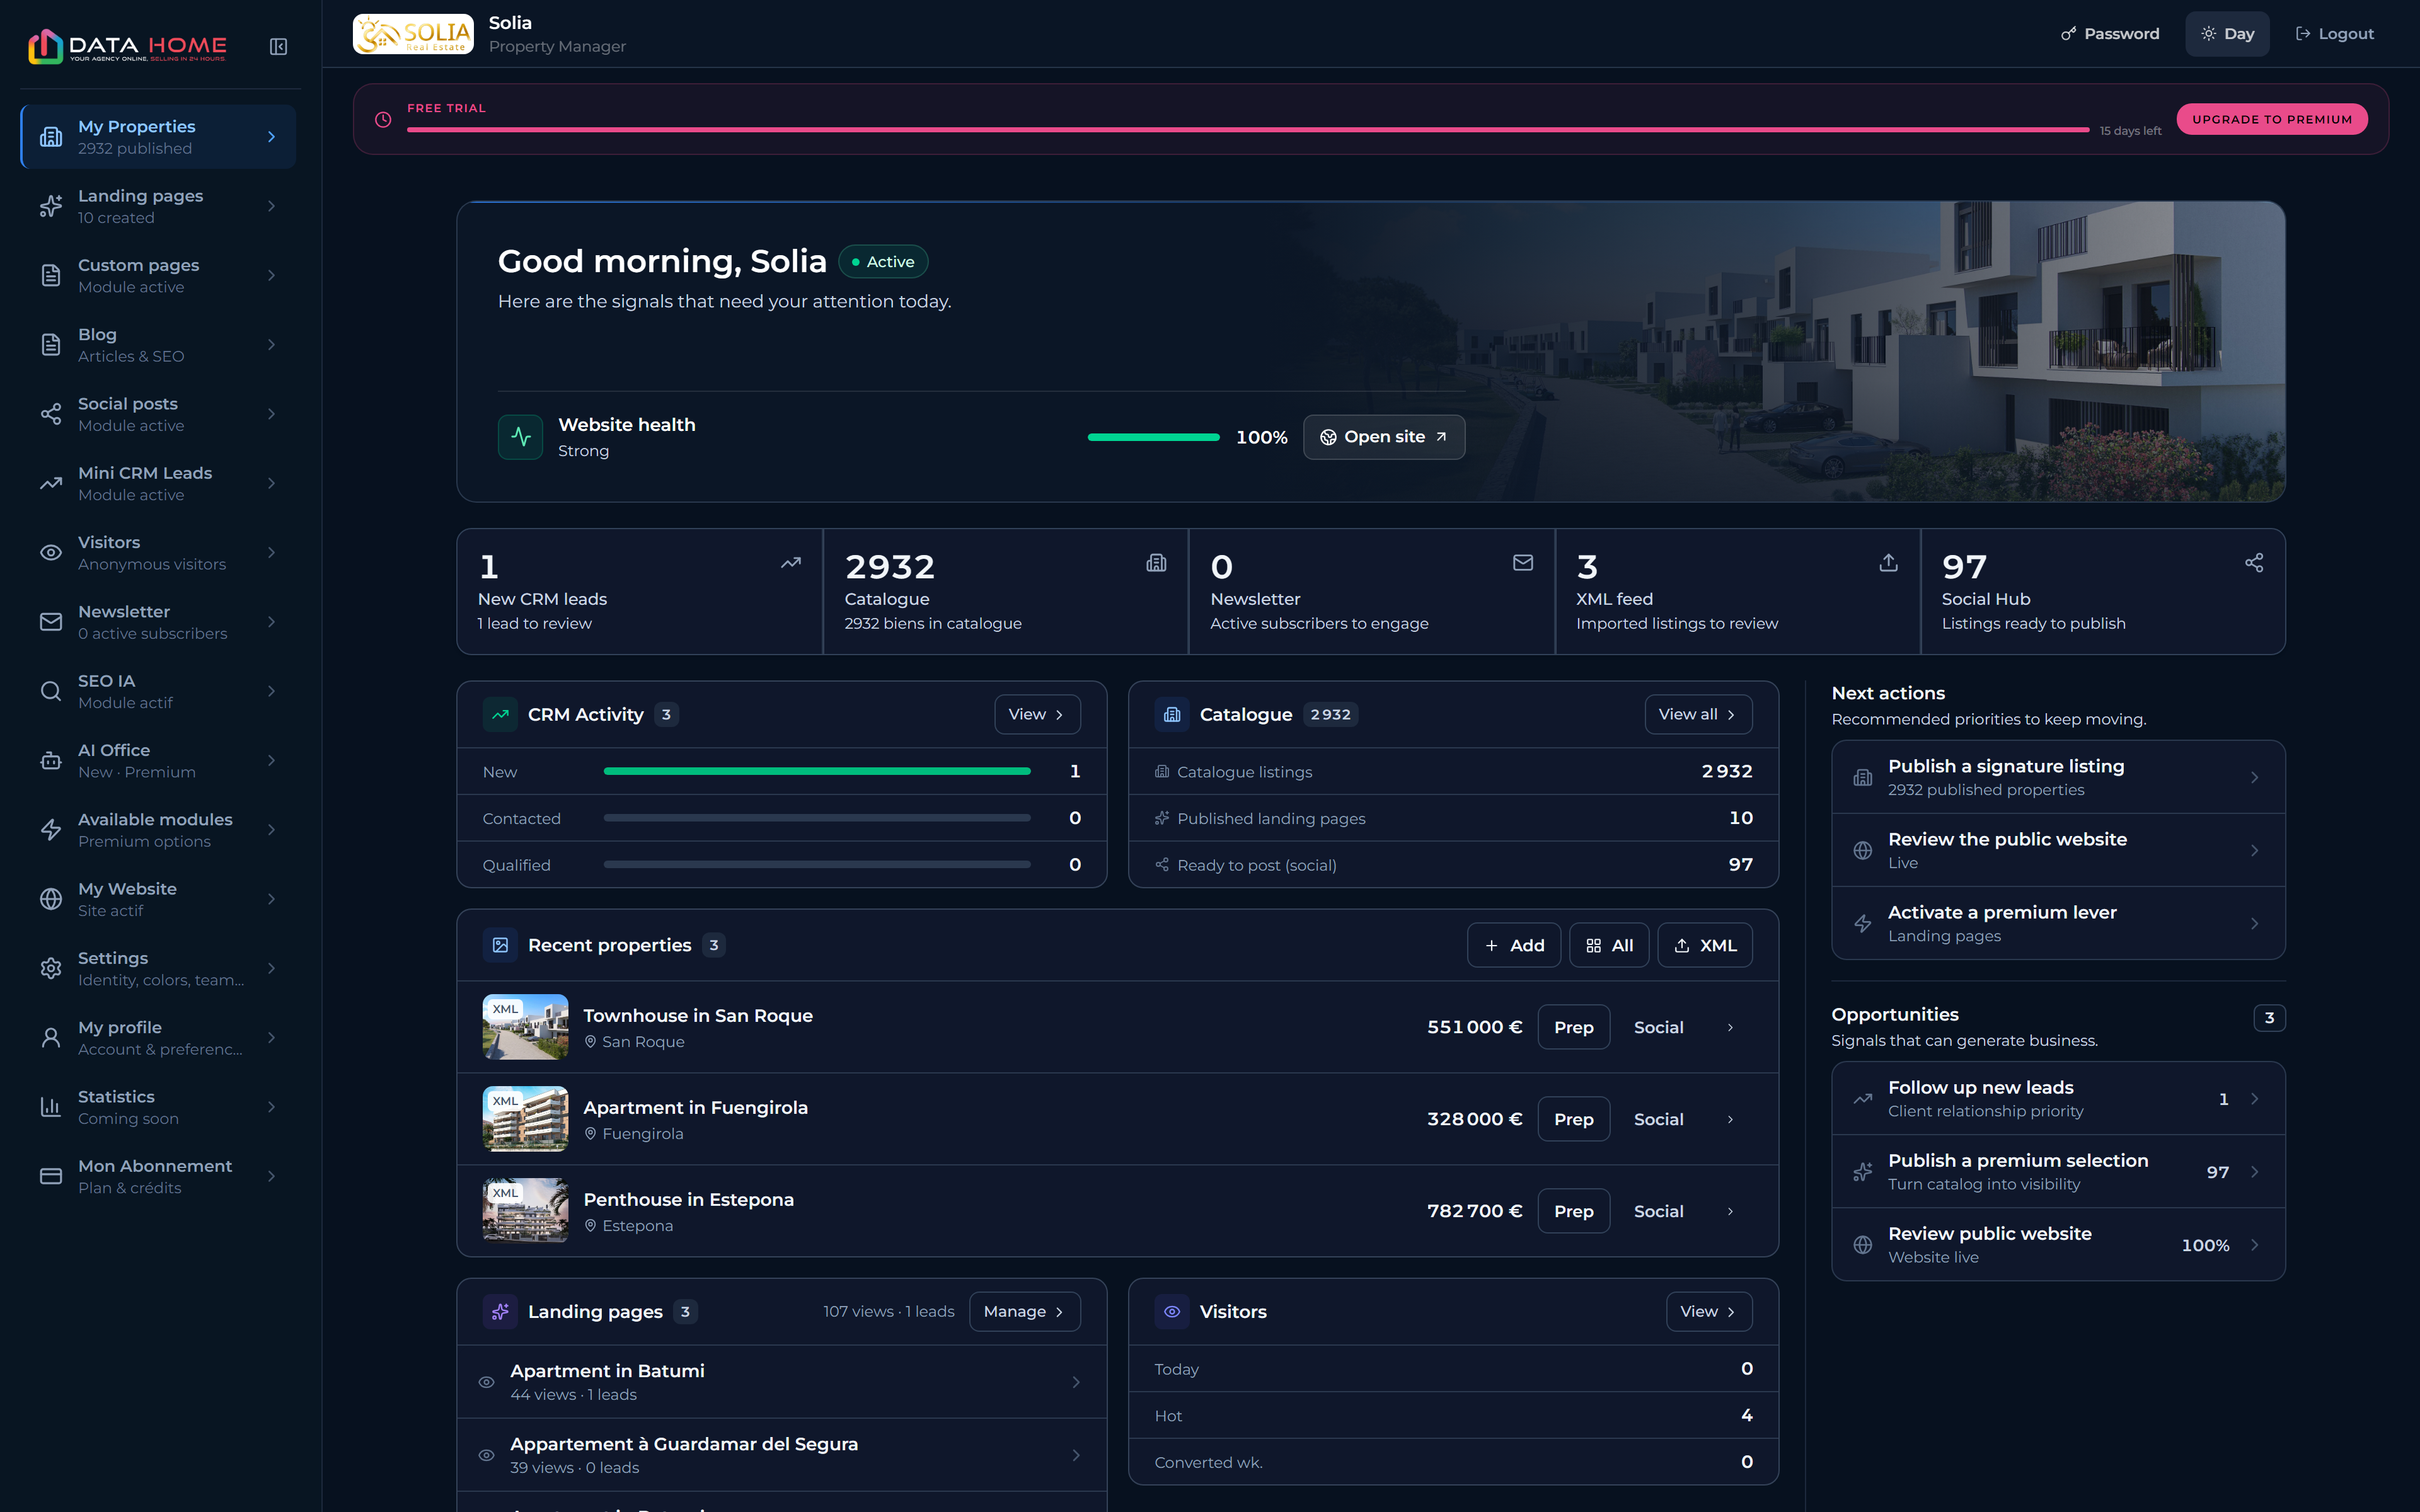This screenshot has width=2420, height=1512.
Task: Click Upgrade to Premium button
Action: 2272,119
